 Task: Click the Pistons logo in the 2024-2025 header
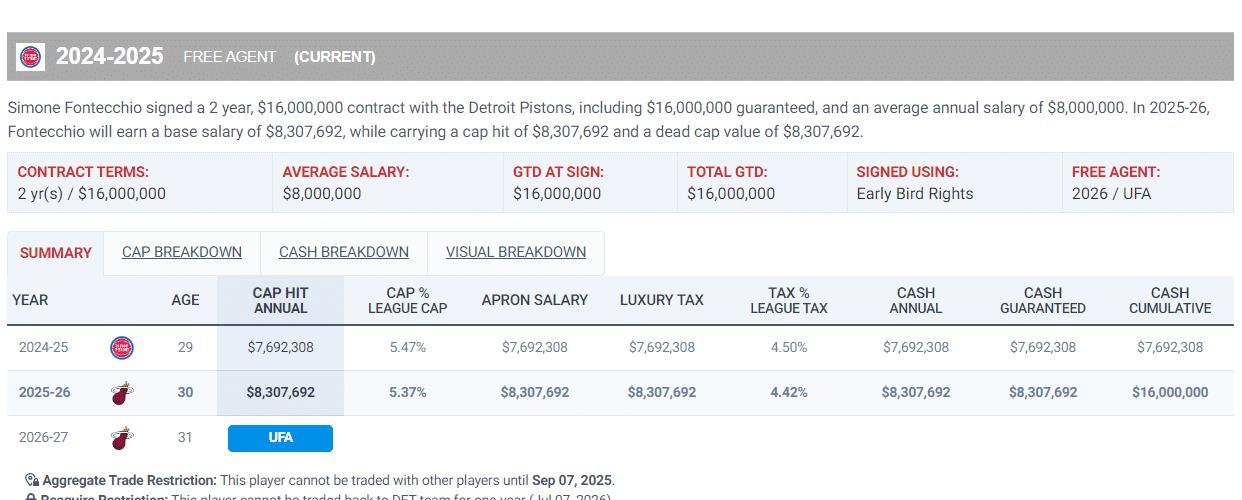coord(31,57)
